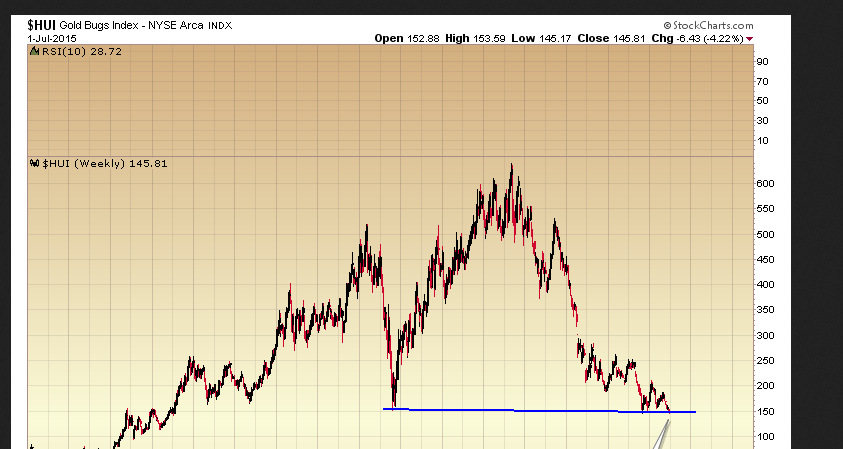The height and width of the screenshot is (449, 843).
Task: Click RSI axis label 10
Action: pyautogui.click(x=762, y=141)
